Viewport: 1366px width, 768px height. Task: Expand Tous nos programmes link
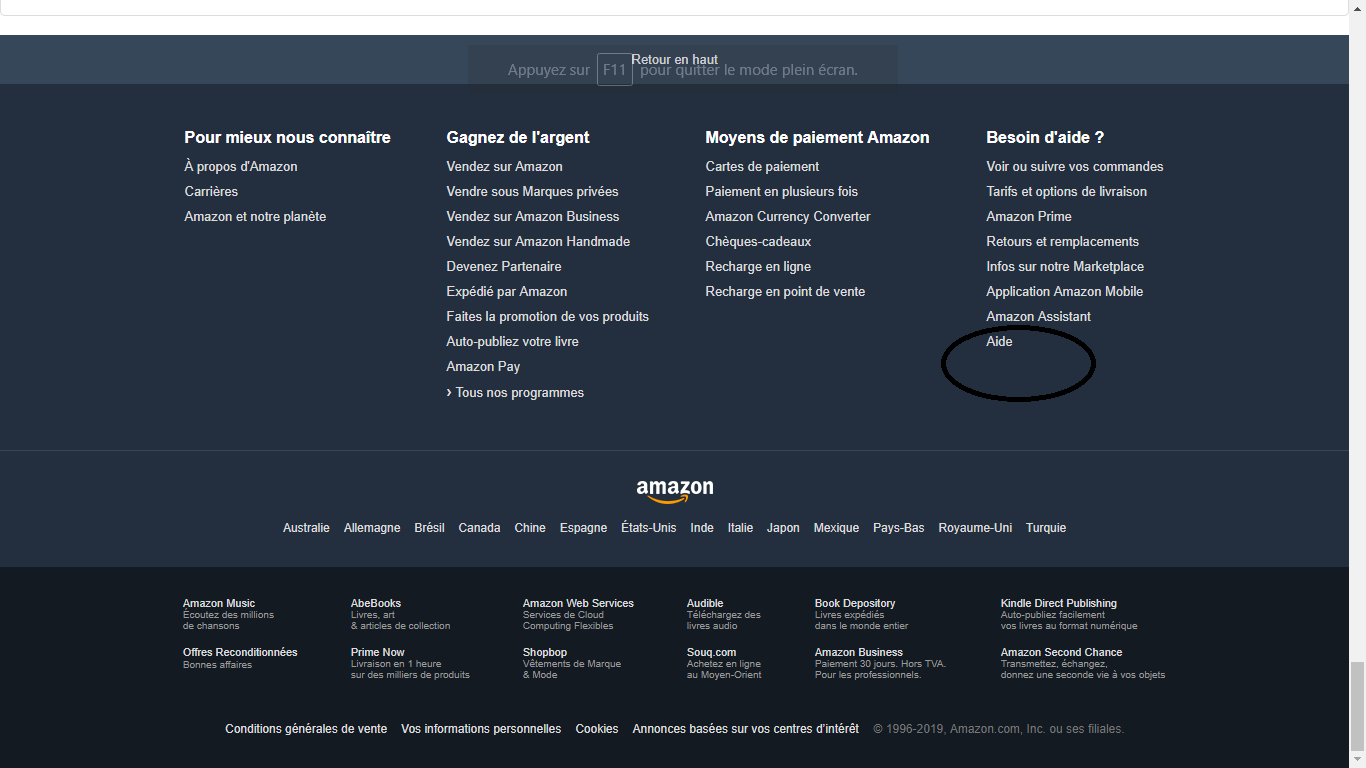click(519, 393)
